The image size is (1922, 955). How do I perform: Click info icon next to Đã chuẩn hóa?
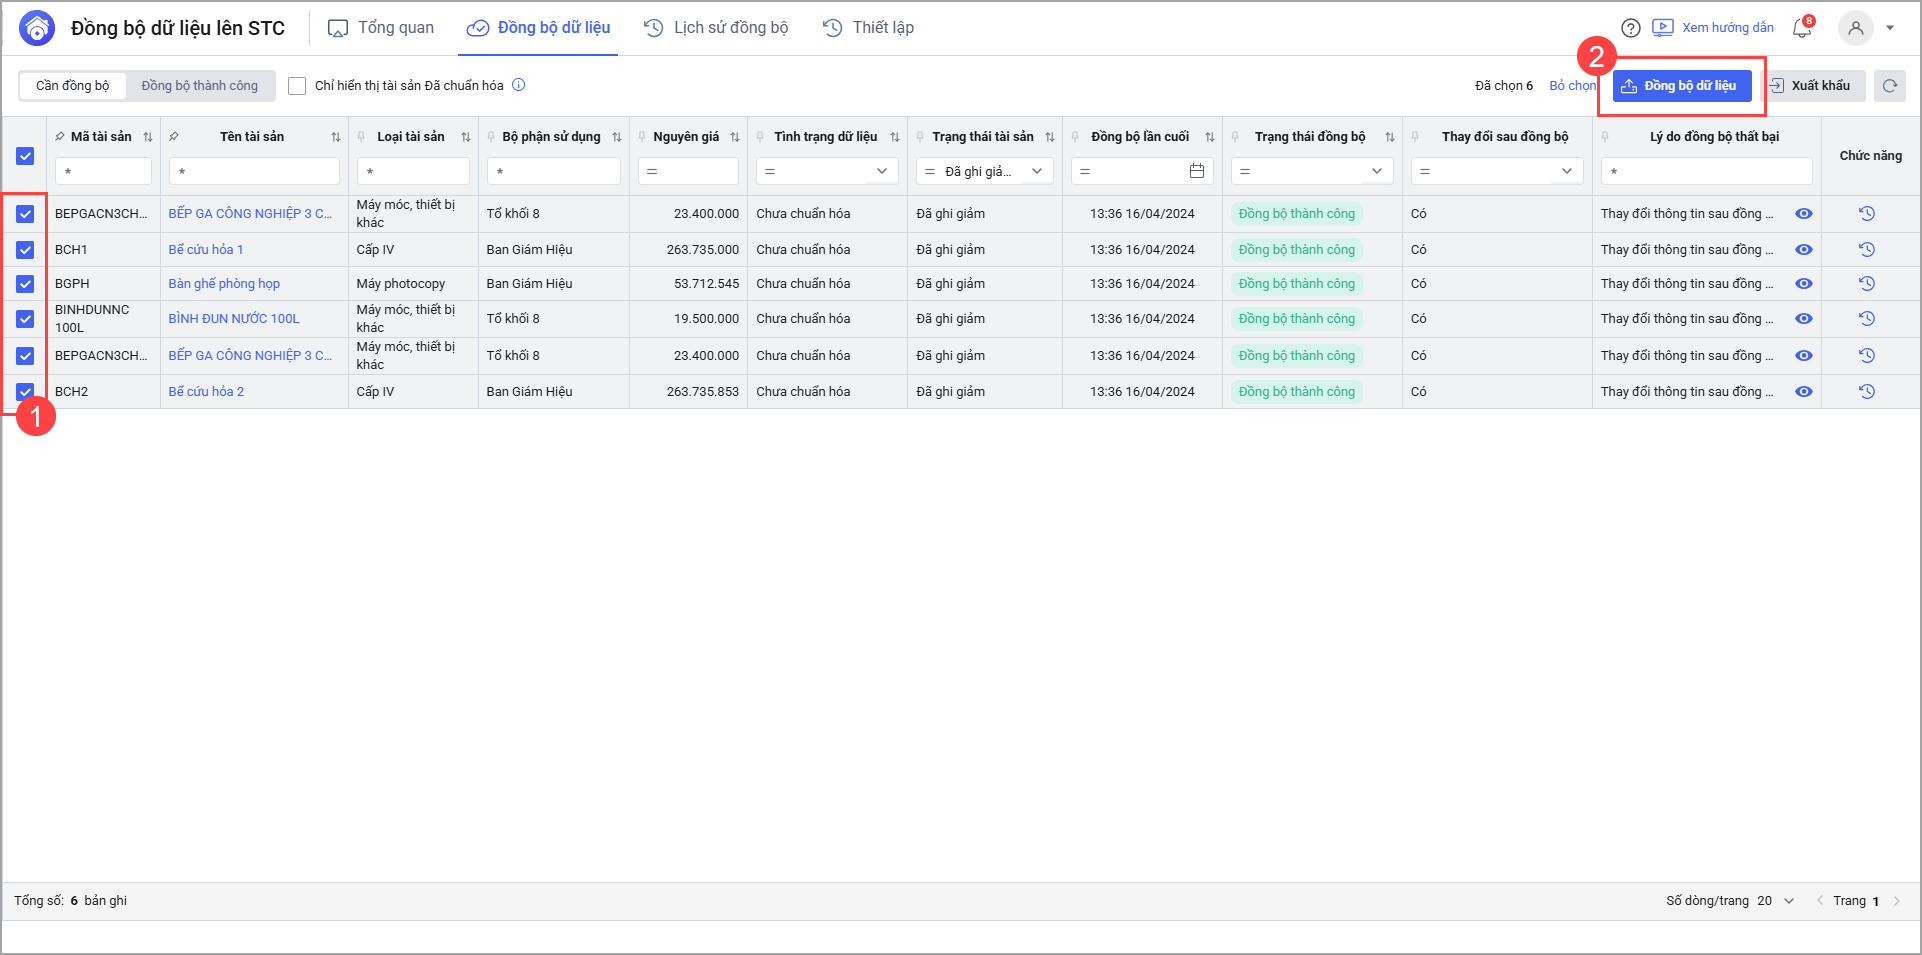pyautogui.click(x=519, y=85)
